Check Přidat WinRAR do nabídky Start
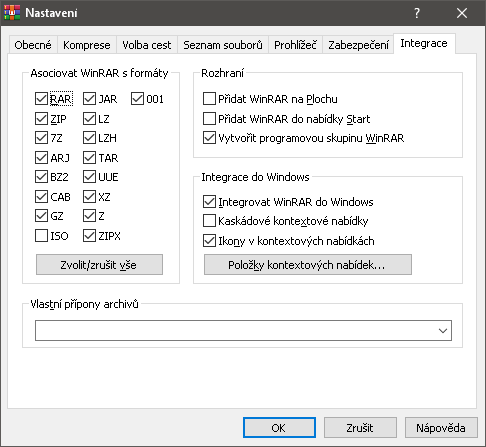The width and height of the screenshot is (486, 447). [209, 118]
